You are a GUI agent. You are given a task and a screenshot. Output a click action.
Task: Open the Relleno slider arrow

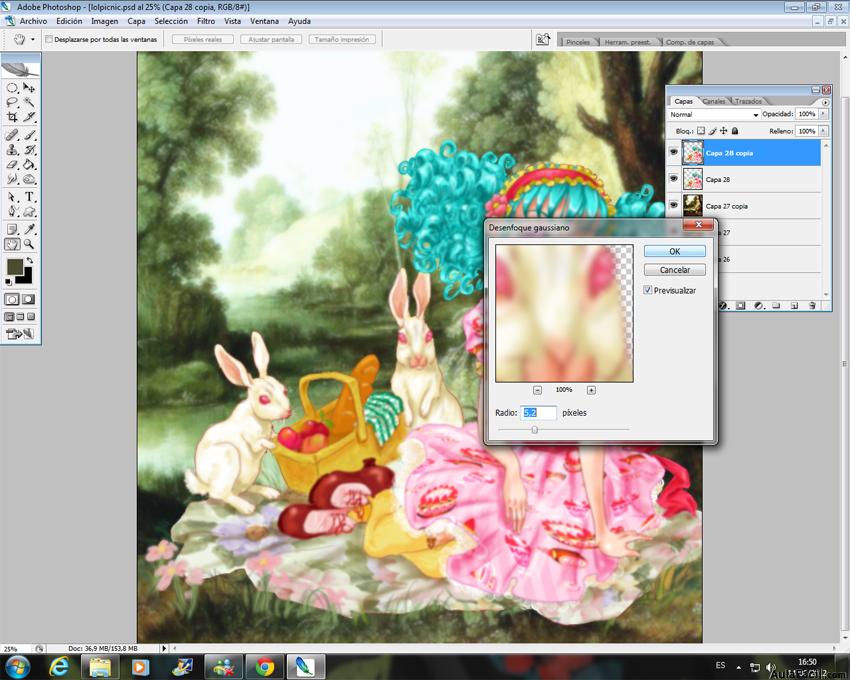coord(823,131)
